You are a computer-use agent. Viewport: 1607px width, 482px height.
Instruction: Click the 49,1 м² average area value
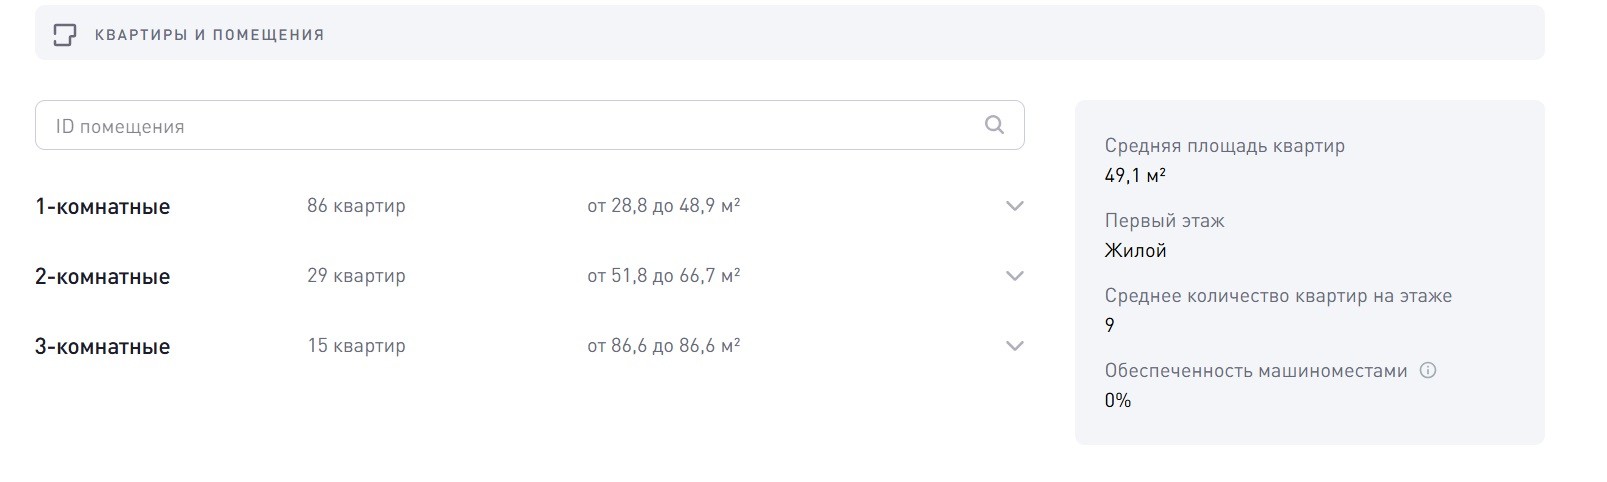[x=1135, y=176]
